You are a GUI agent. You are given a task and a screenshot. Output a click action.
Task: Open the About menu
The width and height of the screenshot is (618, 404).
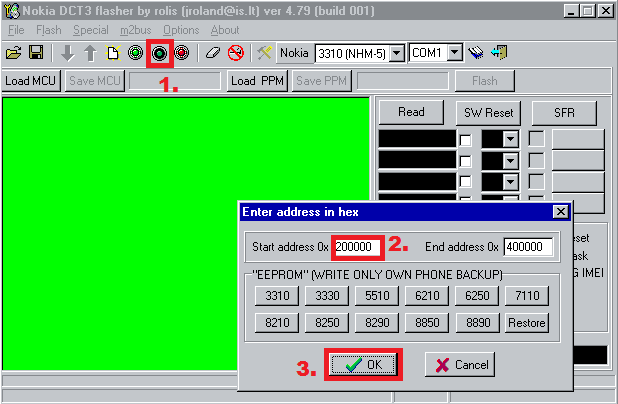[225, 30]
